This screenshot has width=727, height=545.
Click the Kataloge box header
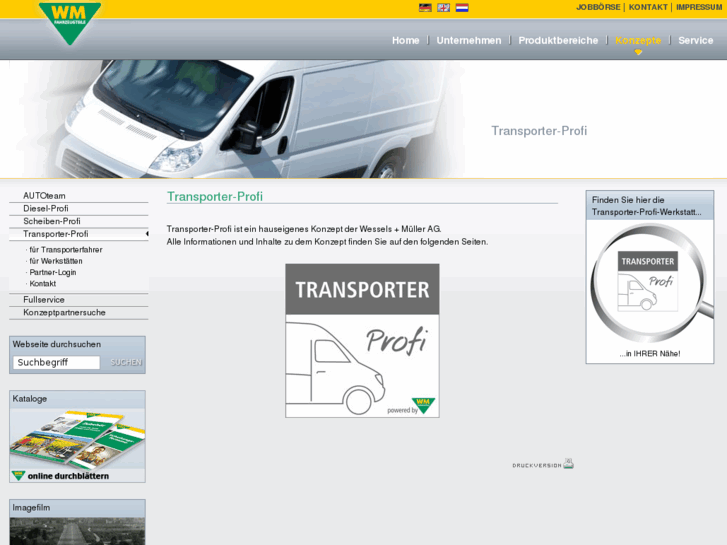pyautogui.click(x=77, y=399)
